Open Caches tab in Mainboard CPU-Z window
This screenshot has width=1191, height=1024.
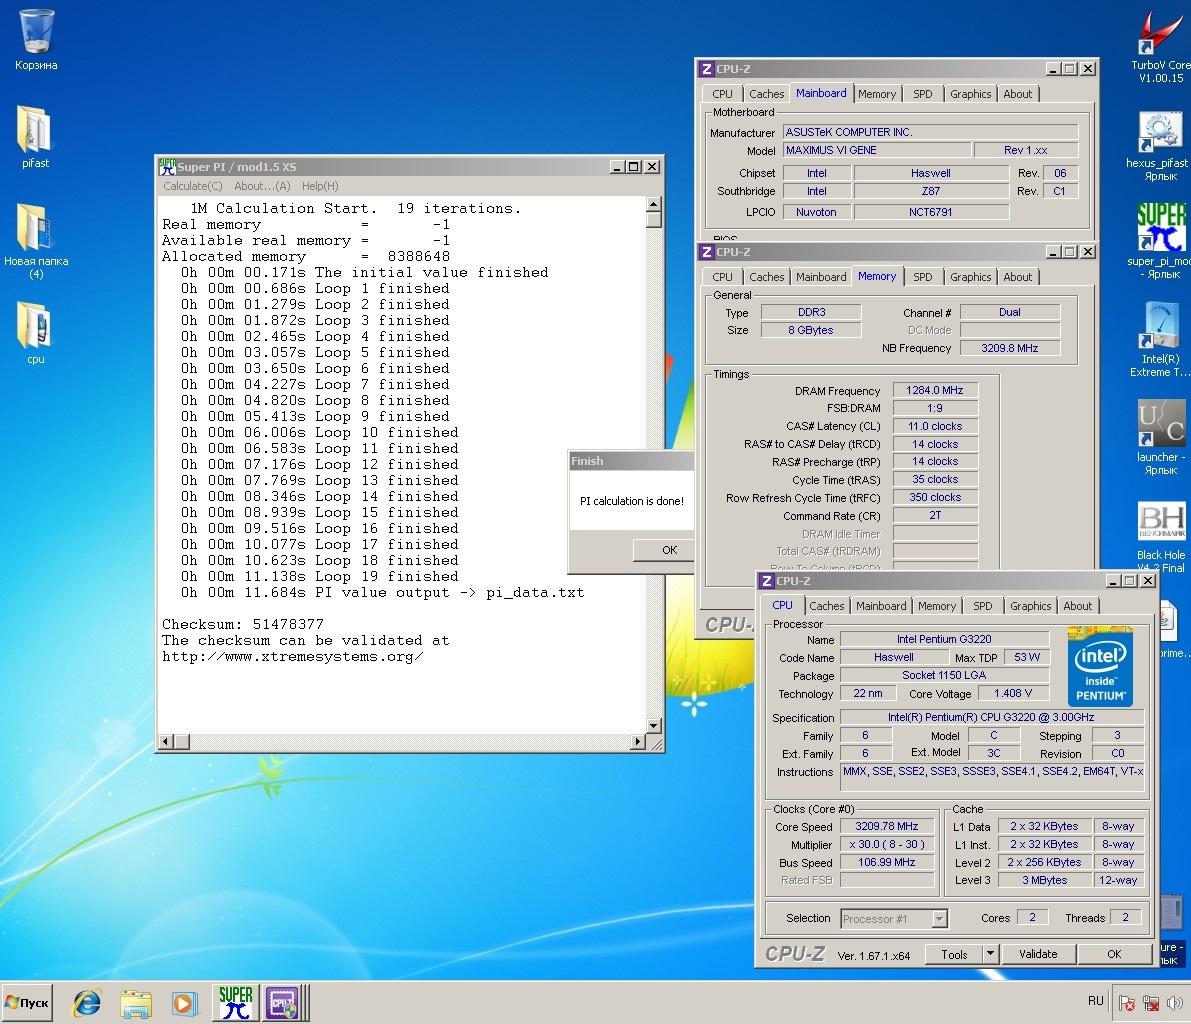(x=766, y=94)
